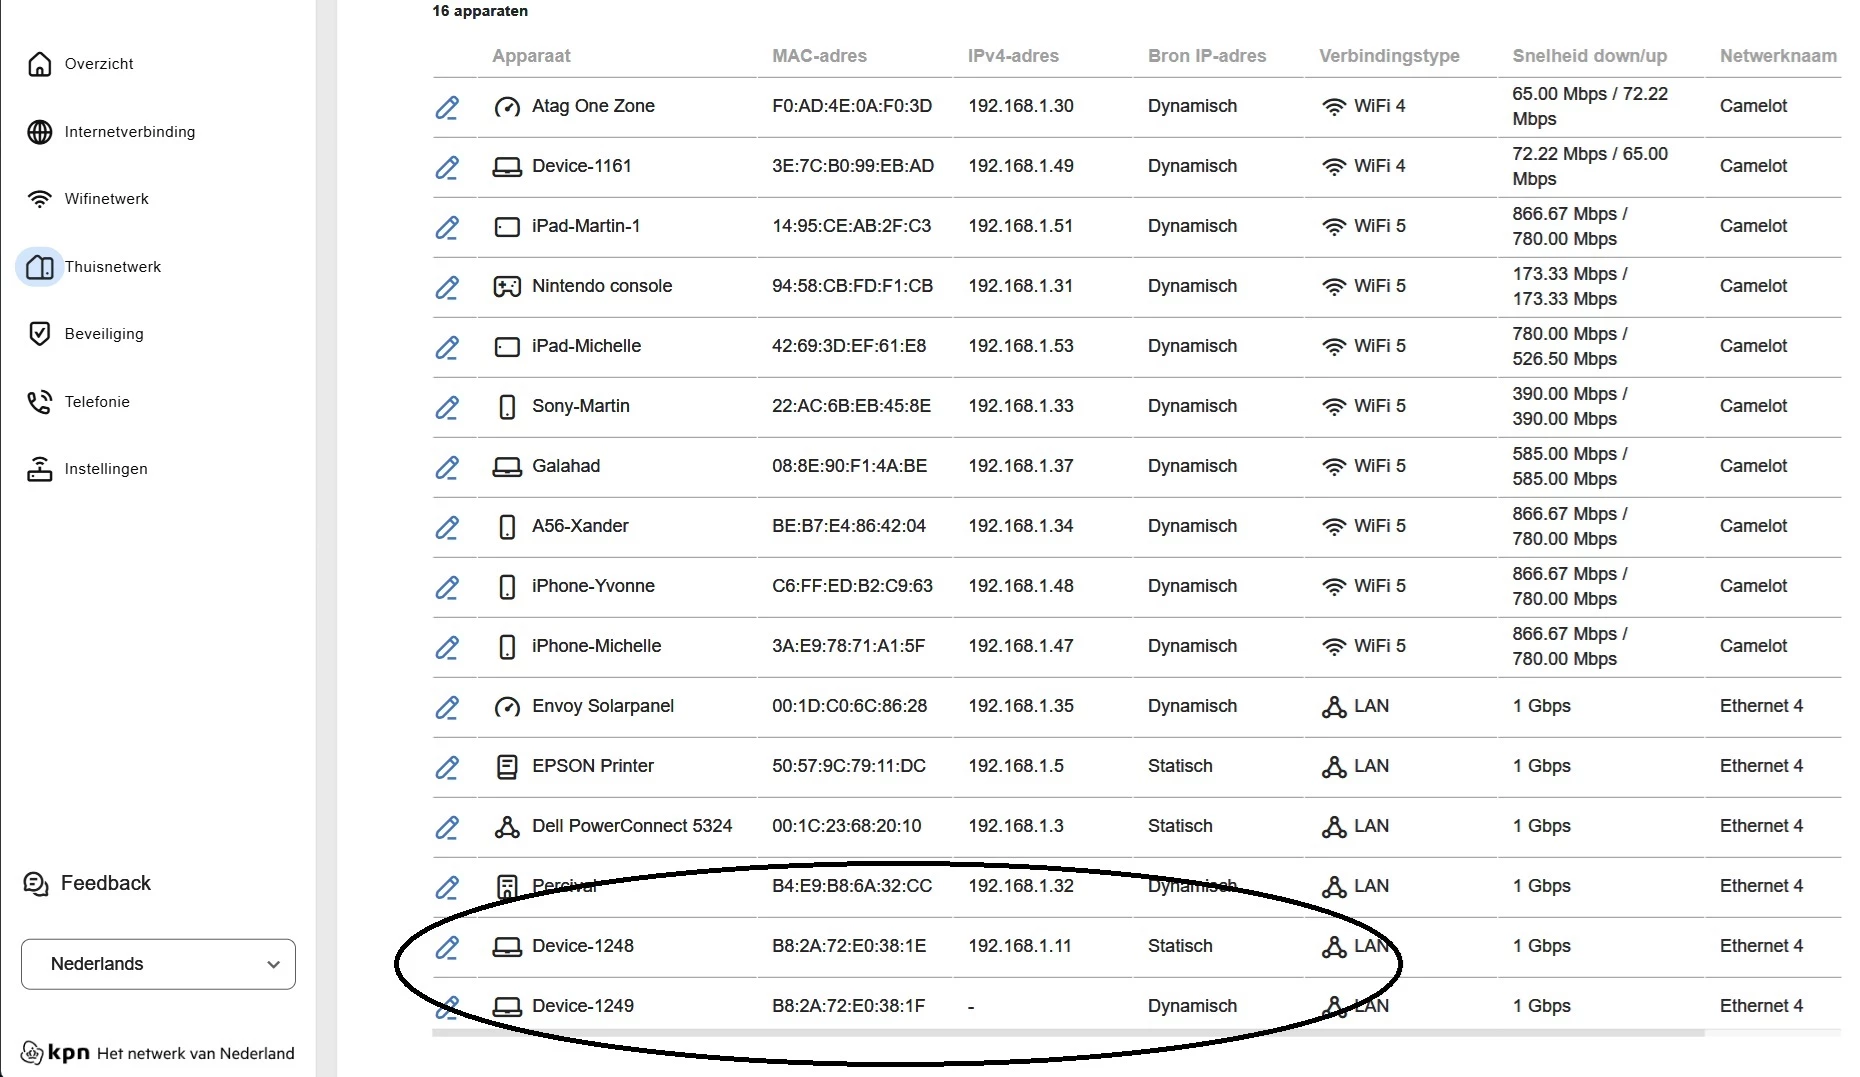The image size is (1860, 1077).
Task: Click the EPSON Printer device icon
Action: [507, 767]
